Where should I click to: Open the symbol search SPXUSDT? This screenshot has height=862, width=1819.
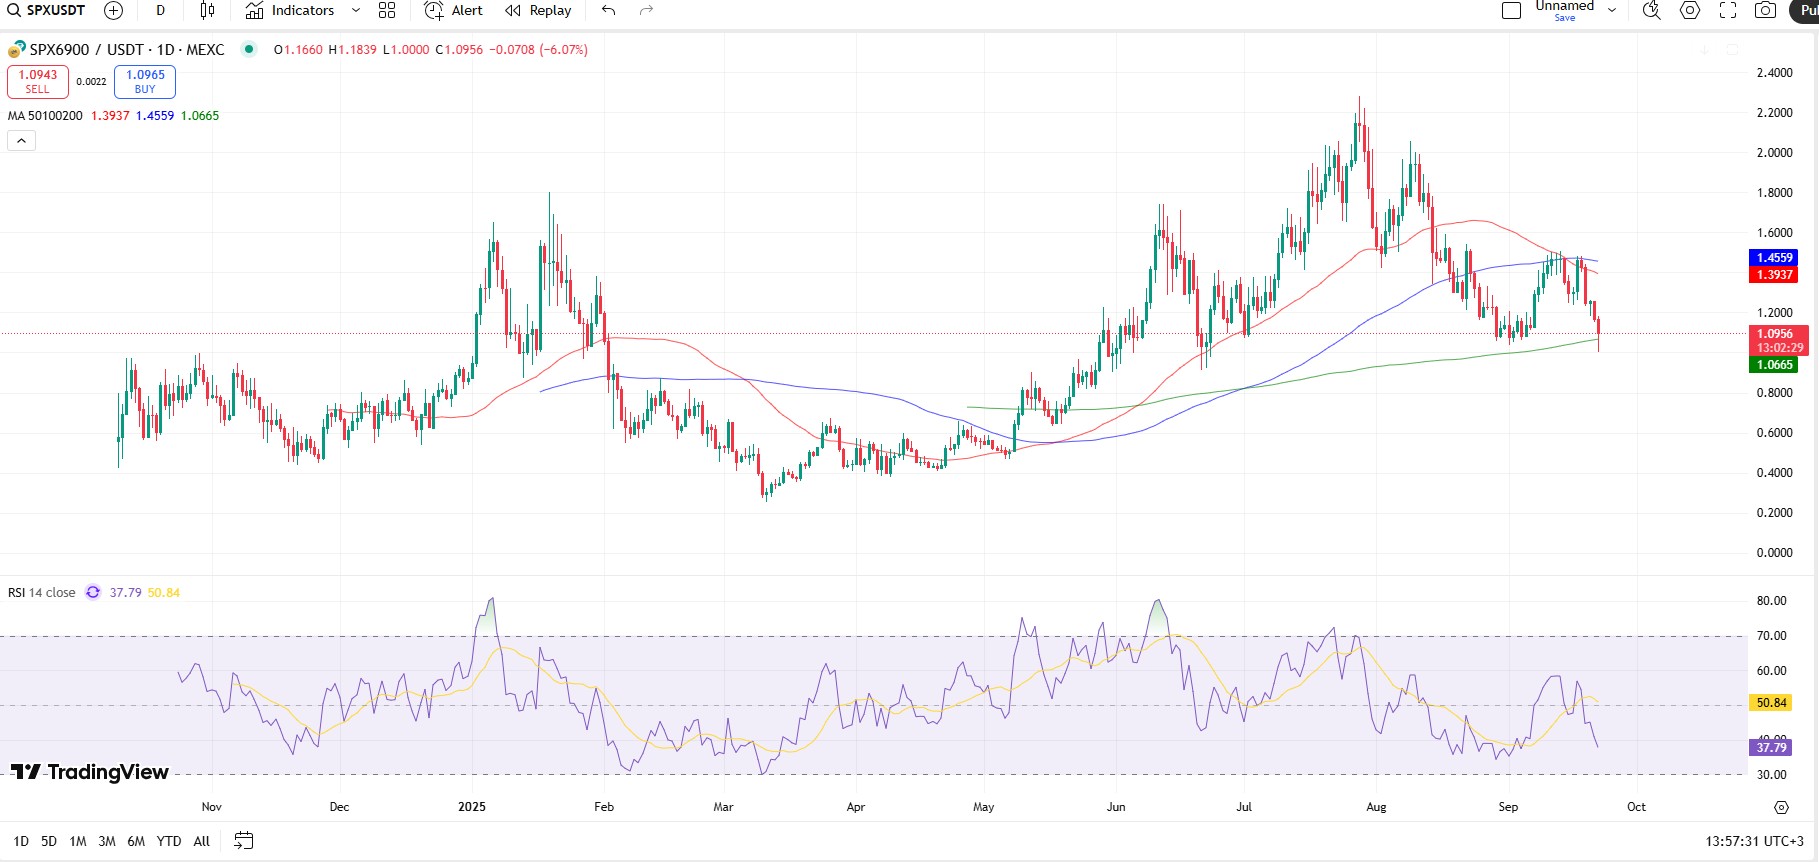coord(47,10)
